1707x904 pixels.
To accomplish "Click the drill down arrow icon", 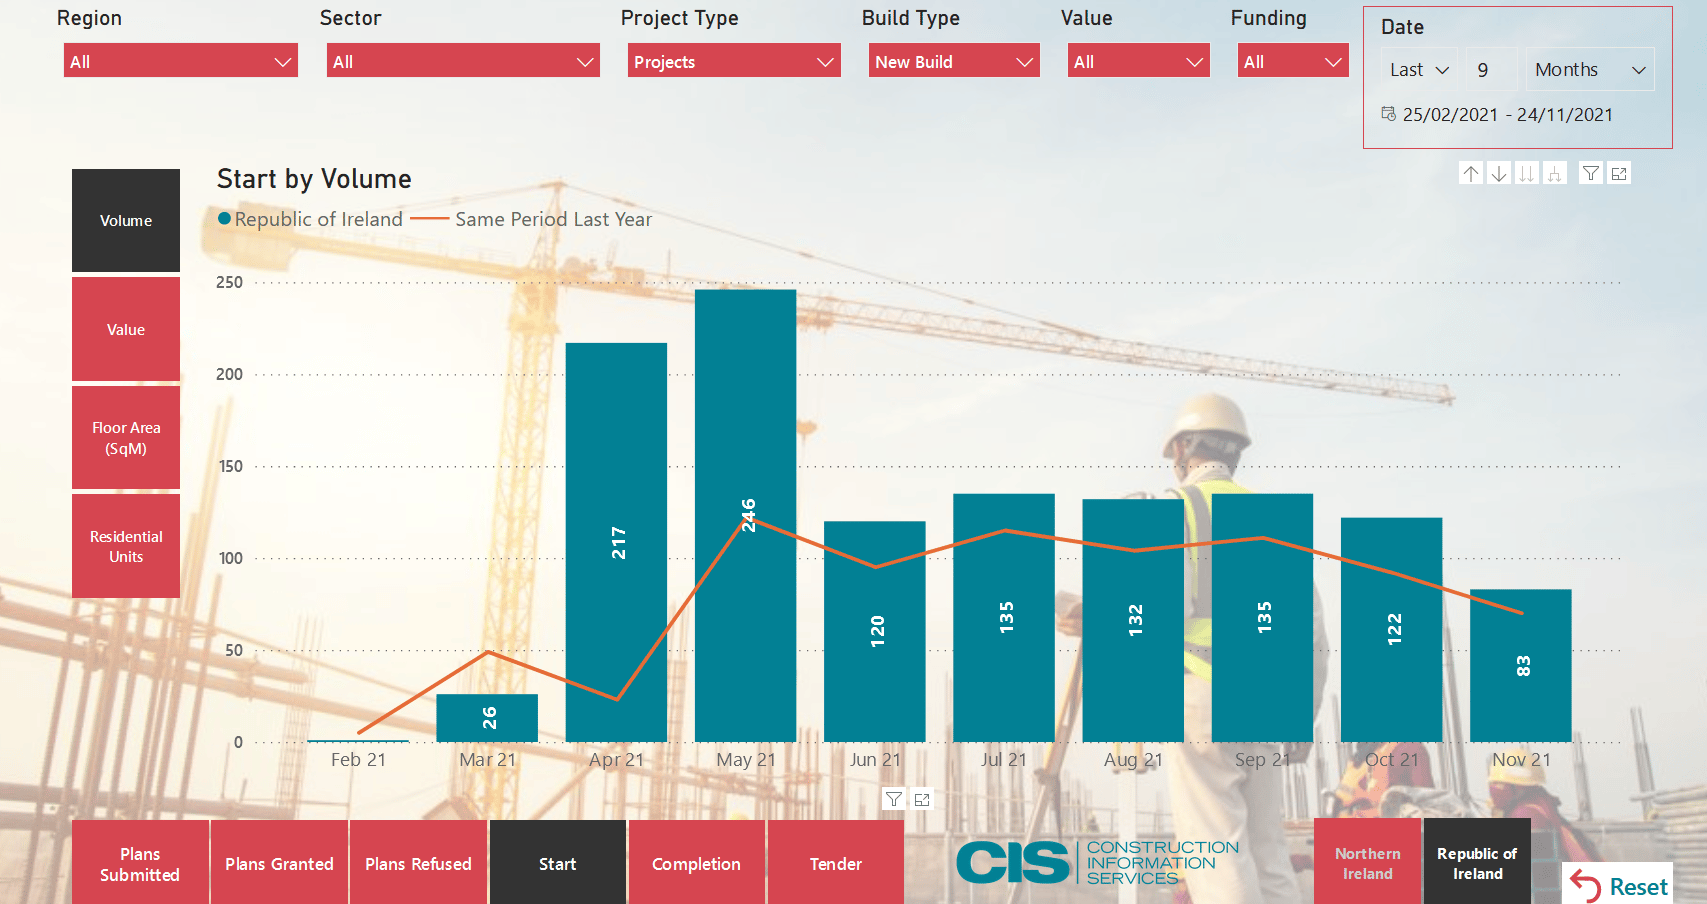I will 1498,174.
